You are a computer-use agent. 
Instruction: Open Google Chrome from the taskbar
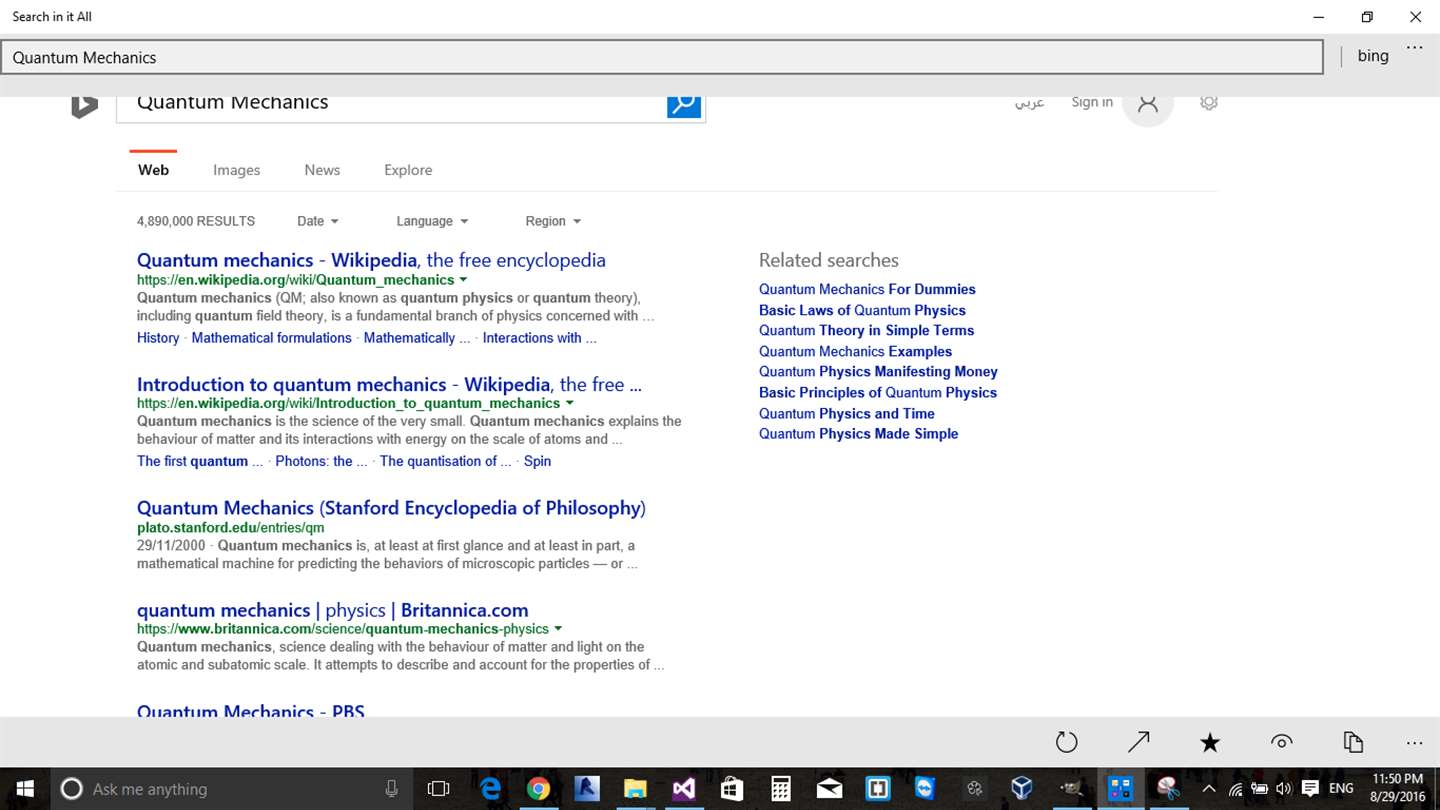point(538,789)
